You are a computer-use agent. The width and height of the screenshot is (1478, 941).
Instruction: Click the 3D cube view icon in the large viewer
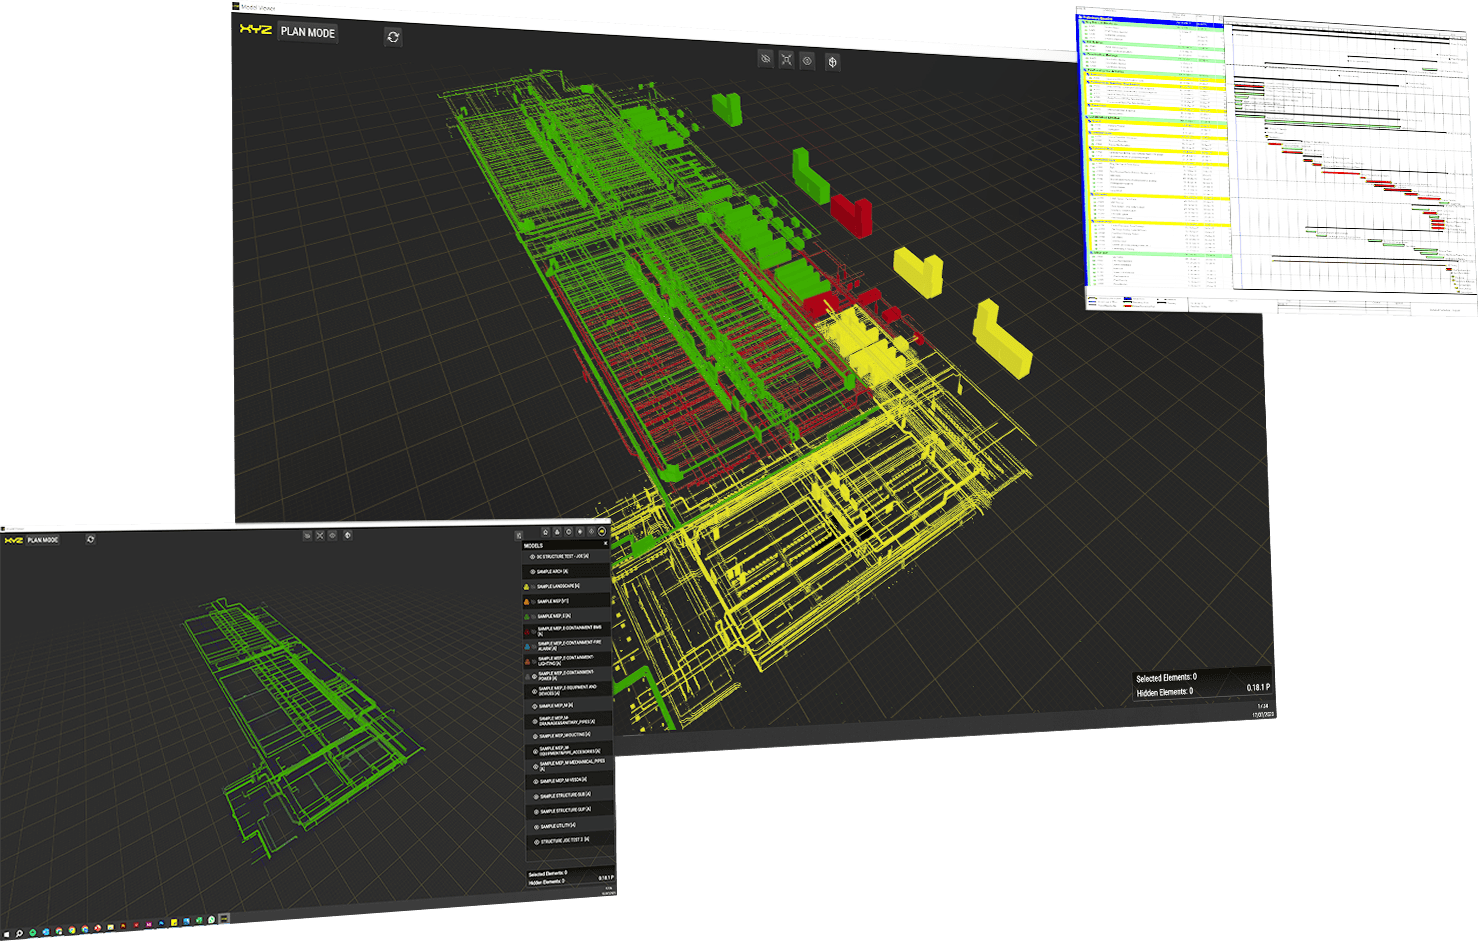coord(833,62)
